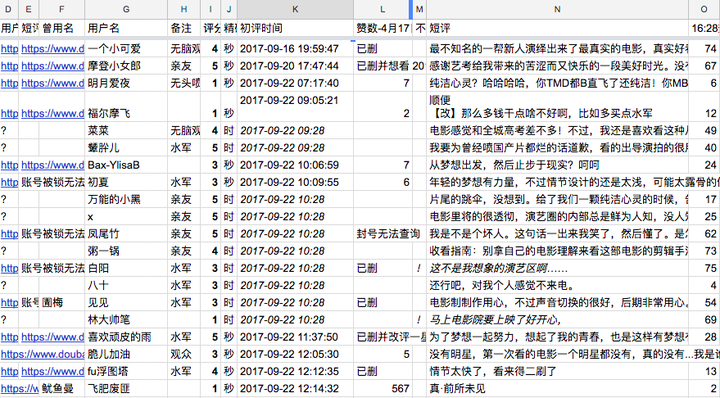Select the Bax-YlisaB username cell

pyautogui.click(x=126, y=165)
